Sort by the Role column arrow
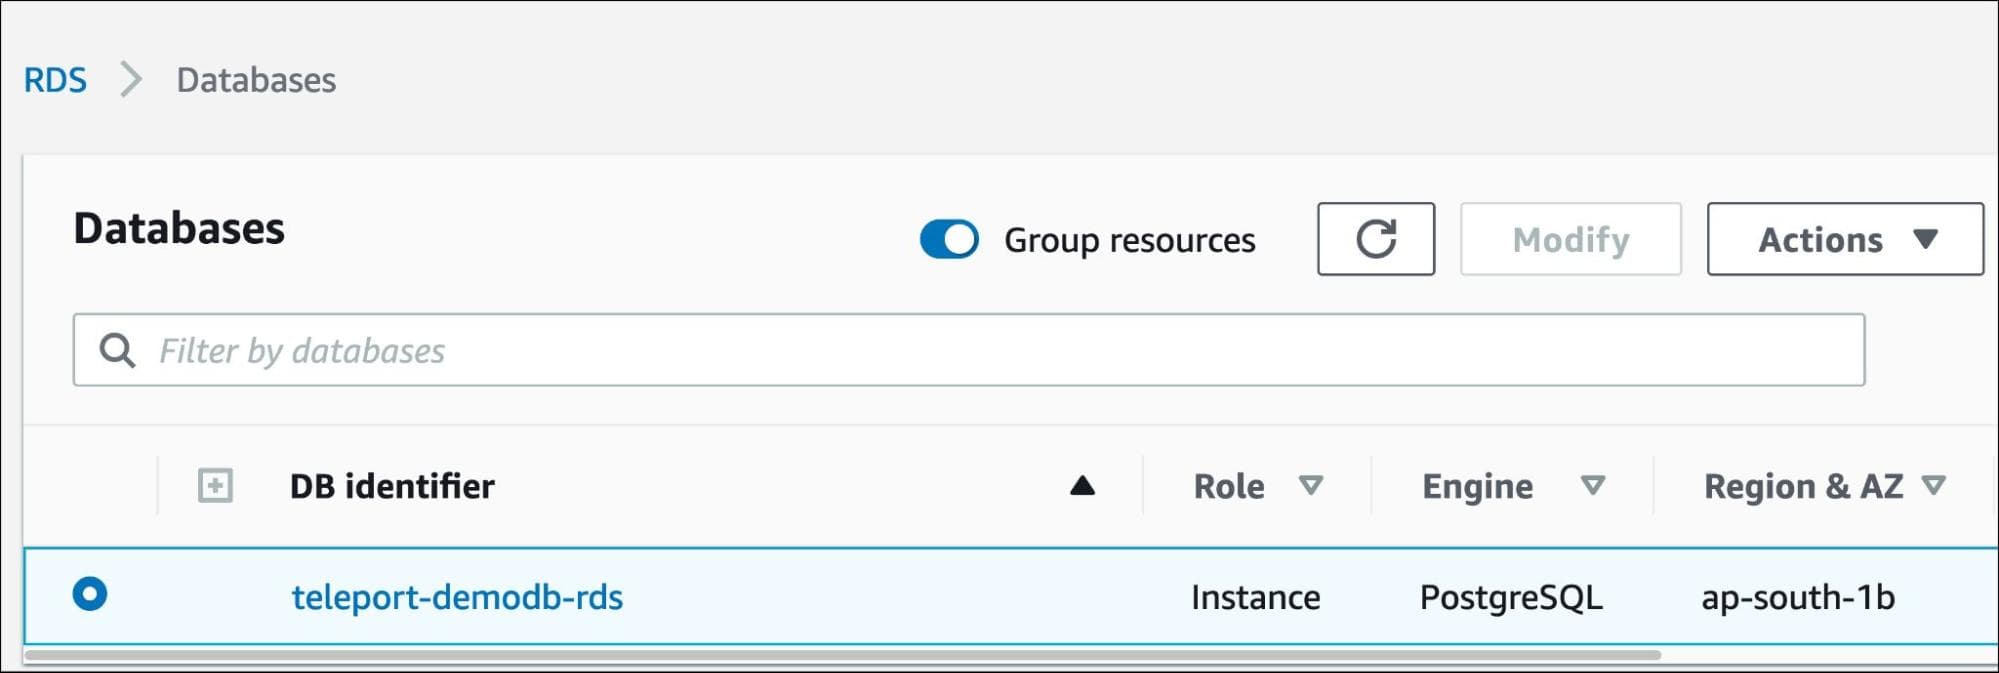Image resolution: width=1999 pixels, height=673 pixels. pos(1310,486)
